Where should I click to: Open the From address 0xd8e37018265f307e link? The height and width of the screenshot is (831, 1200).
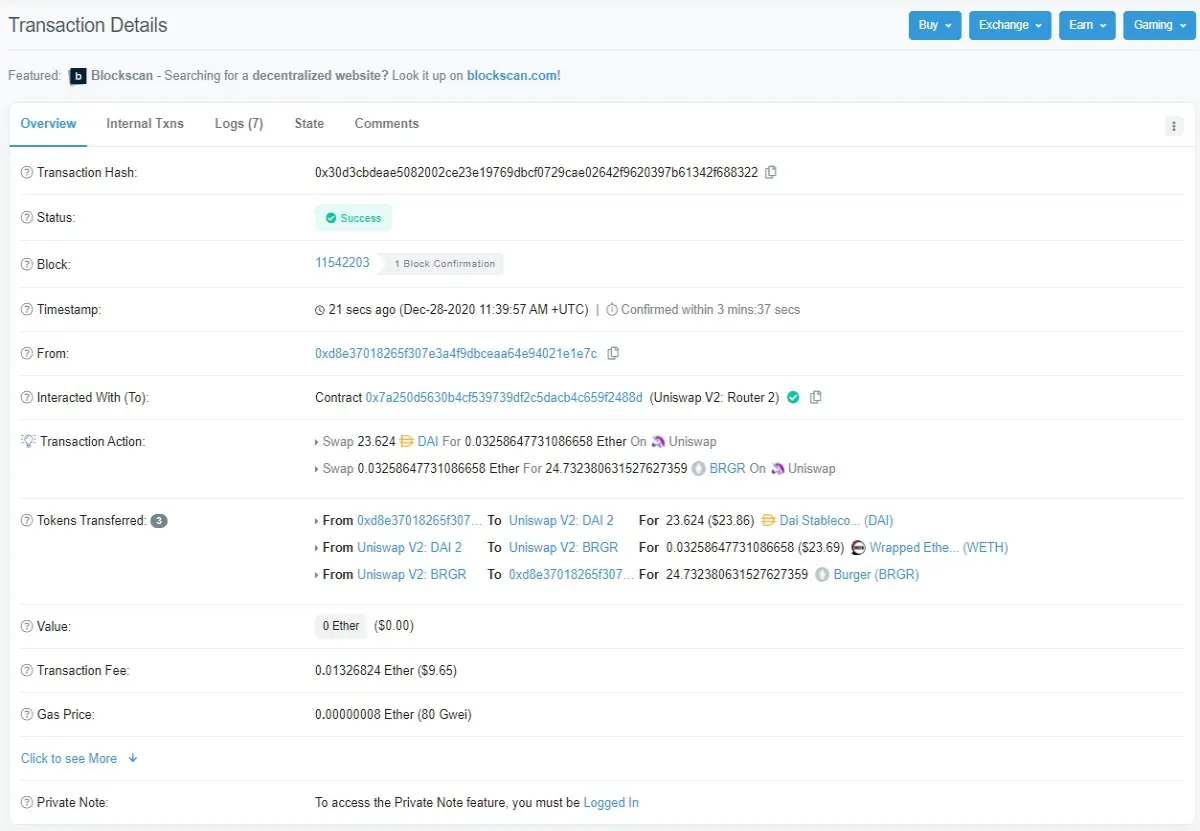pyautogui.click(x=456, y=354)
